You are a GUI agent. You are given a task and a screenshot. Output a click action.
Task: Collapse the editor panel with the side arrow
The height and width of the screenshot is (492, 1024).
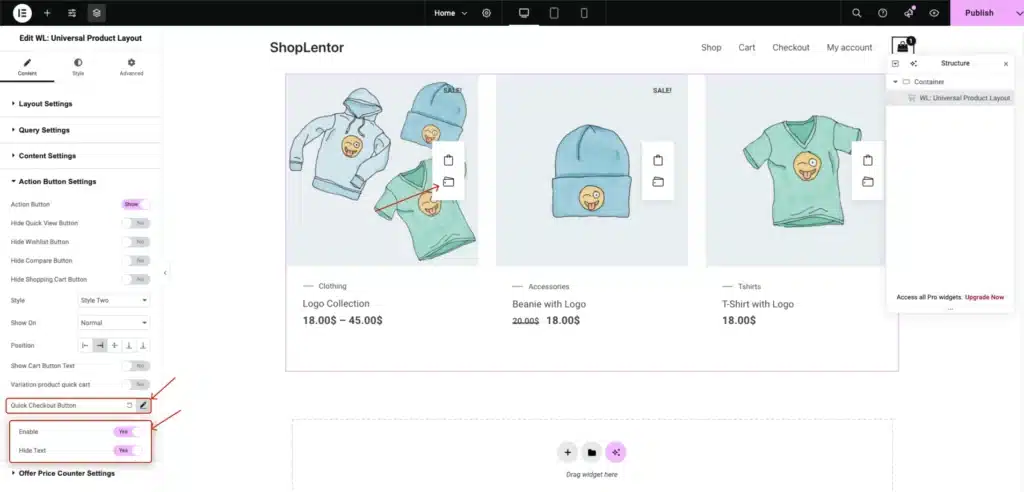point(165,272)
